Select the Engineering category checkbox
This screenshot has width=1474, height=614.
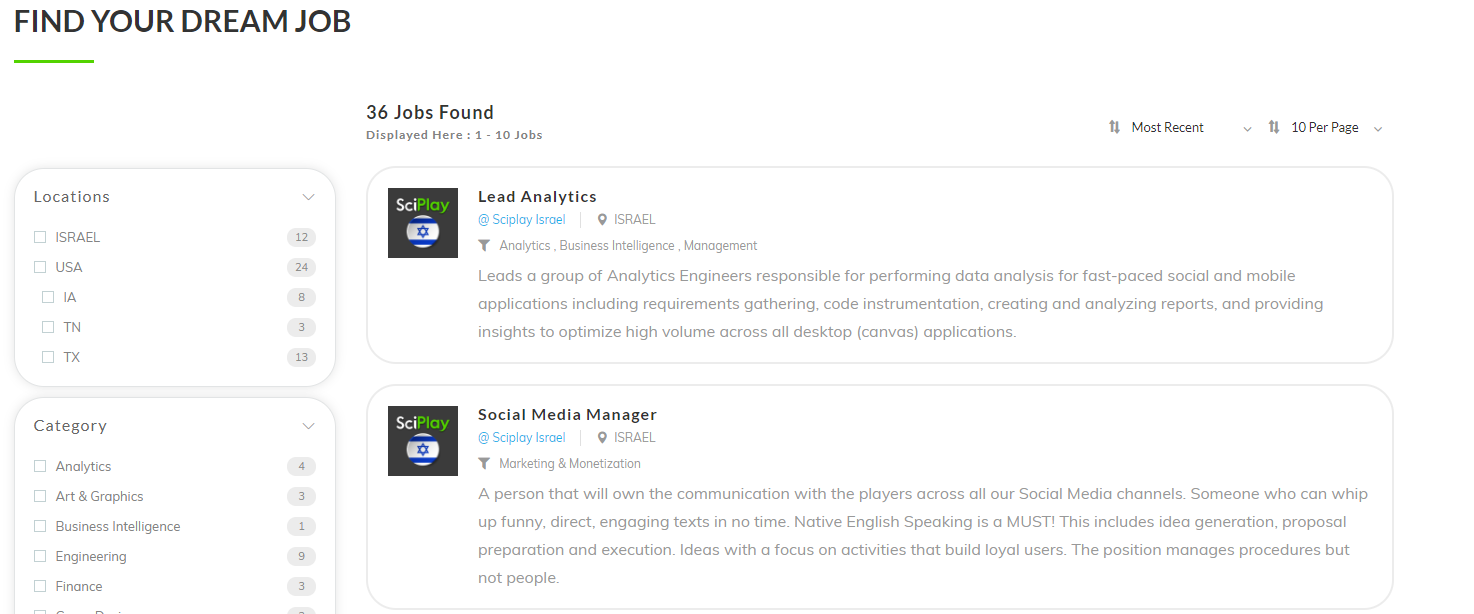[40, 556]
